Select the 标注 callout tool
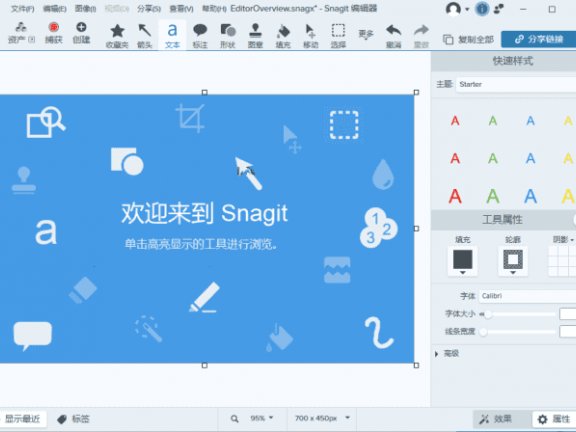 [200, 36]
